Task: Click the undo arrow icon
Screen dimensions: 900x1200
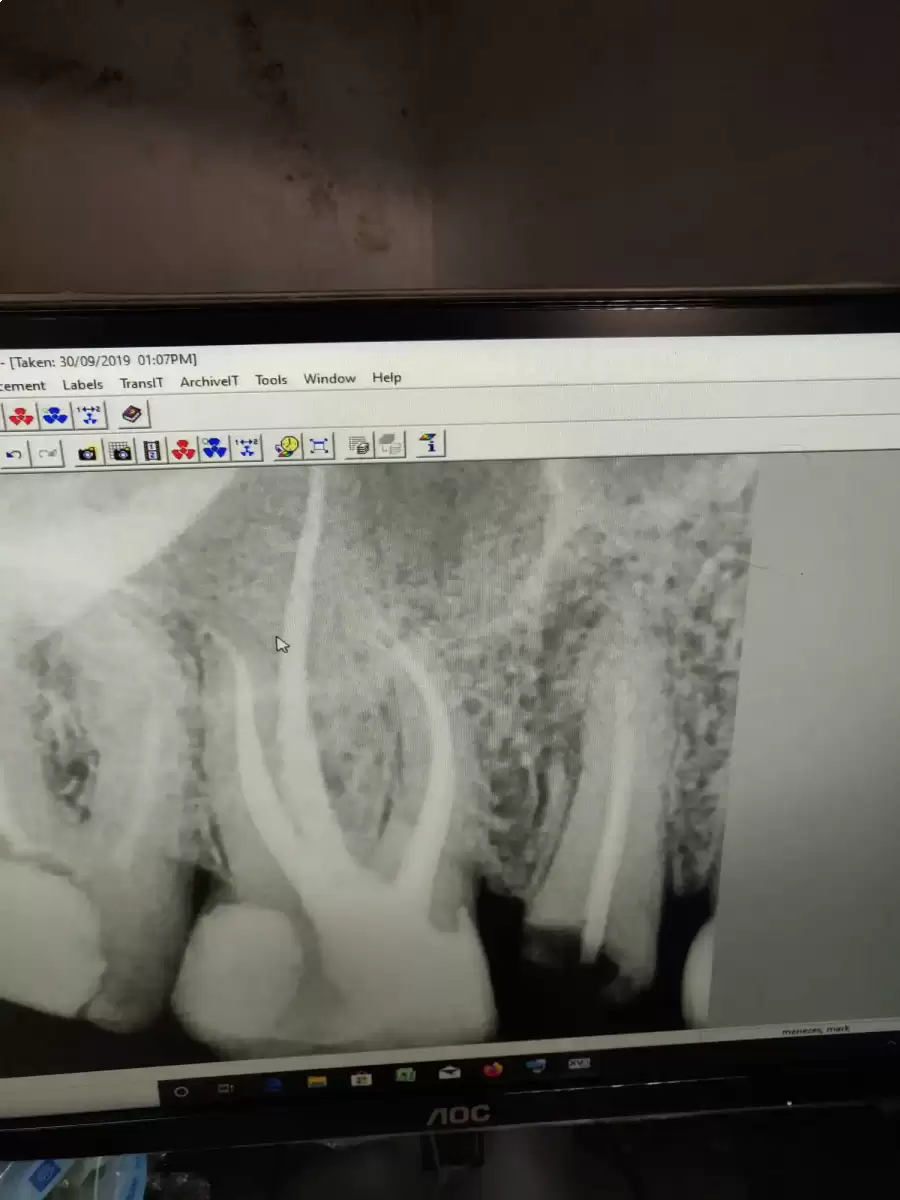Action: 15,454
